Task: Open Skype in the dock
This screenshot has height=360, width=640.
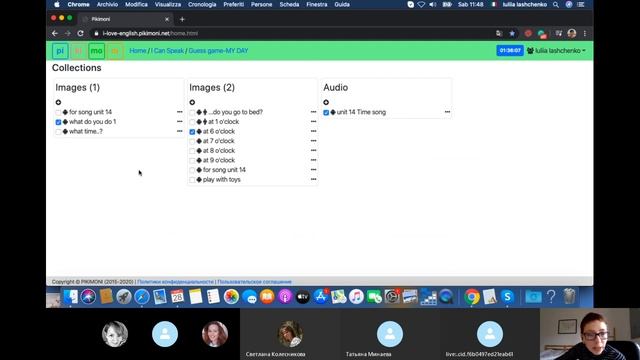Action: (x=507, y=297)
